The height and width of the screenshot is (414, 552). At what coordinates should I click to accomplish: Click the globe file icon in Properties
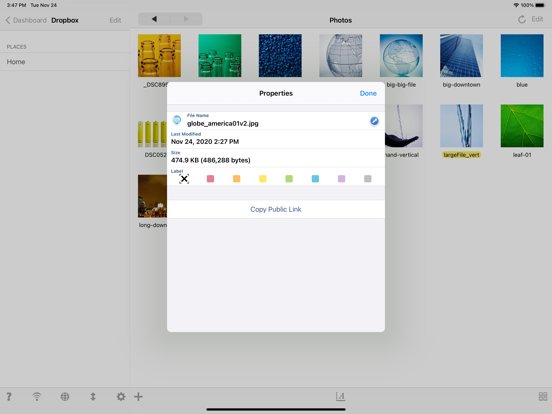177,120
